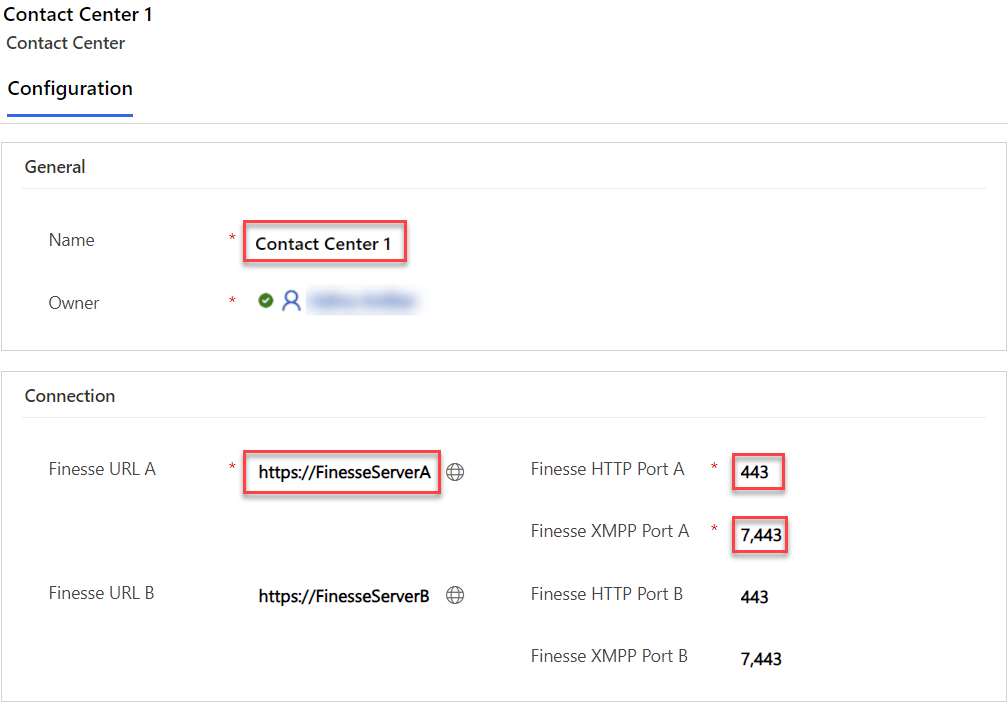Open Finesse URL A via globe icon
Screen dimensions: 1008x705
pyautogui.click(x=455, y=472)
